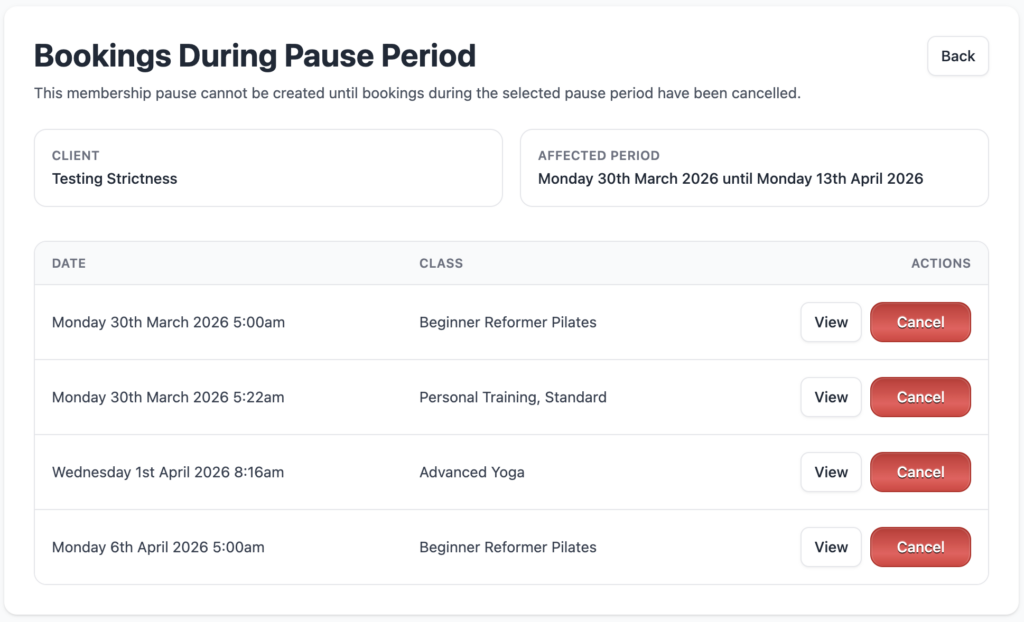Cancel the Personal Training, Standard booking

click(x=920, y=397)
